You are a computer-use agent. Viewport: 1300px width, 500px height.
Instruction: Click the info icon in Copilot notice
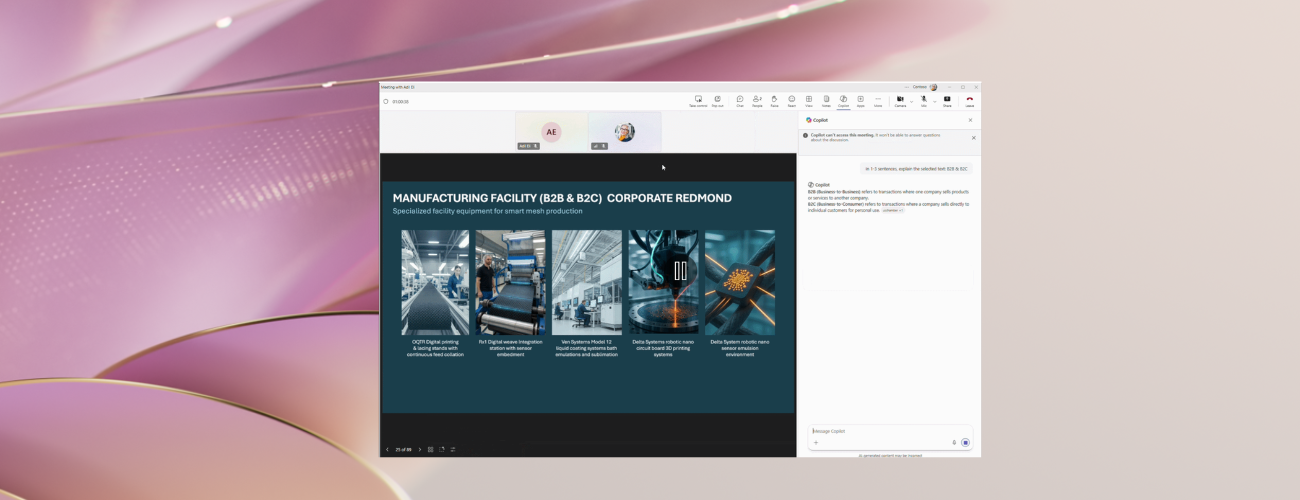point(806,135)
